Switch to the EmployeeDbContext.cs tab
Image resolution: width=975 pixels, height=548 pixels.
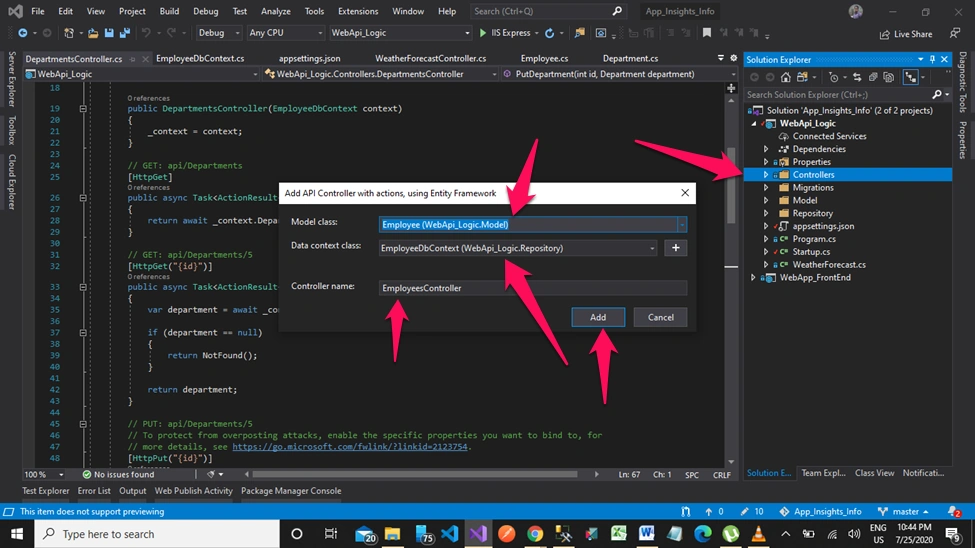pos(200,58)
